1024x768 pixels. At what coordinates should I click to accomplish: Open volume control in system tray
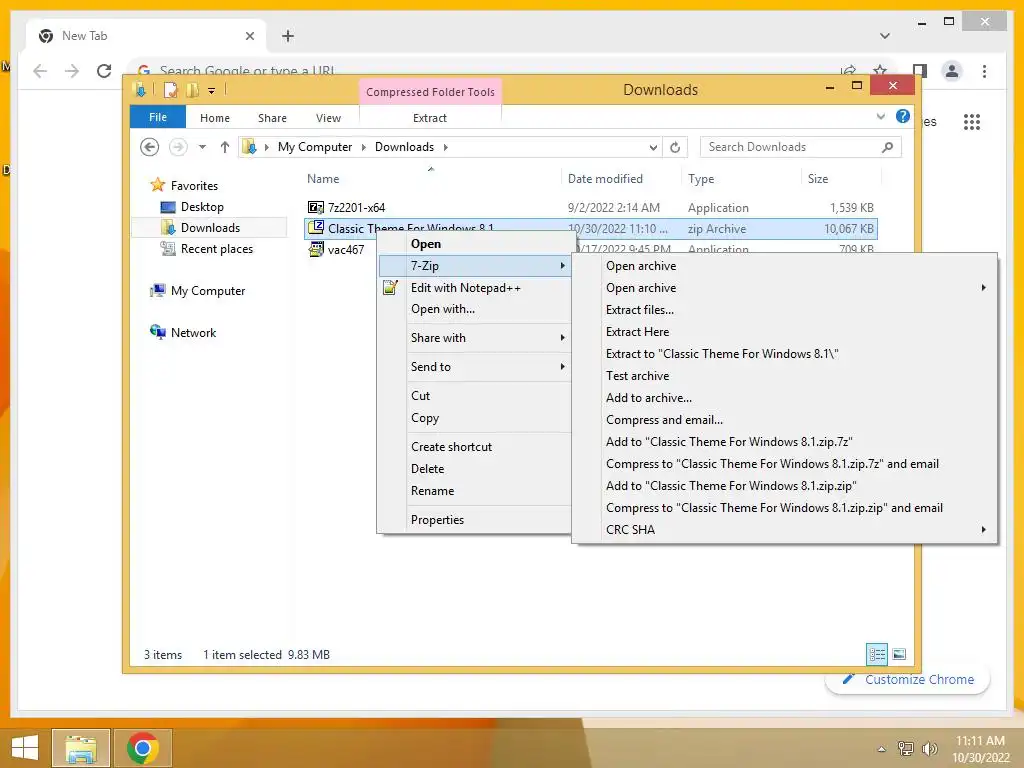(x=929, y=748)
